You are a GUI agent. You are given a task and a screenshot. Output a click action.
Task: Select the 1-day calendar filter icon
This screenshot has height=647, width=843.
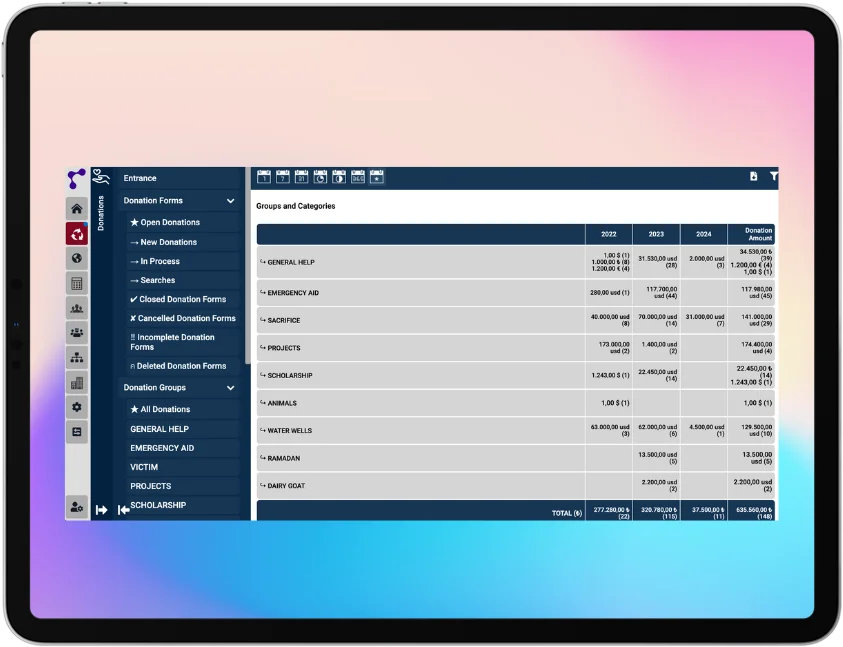tap(264, 177)
